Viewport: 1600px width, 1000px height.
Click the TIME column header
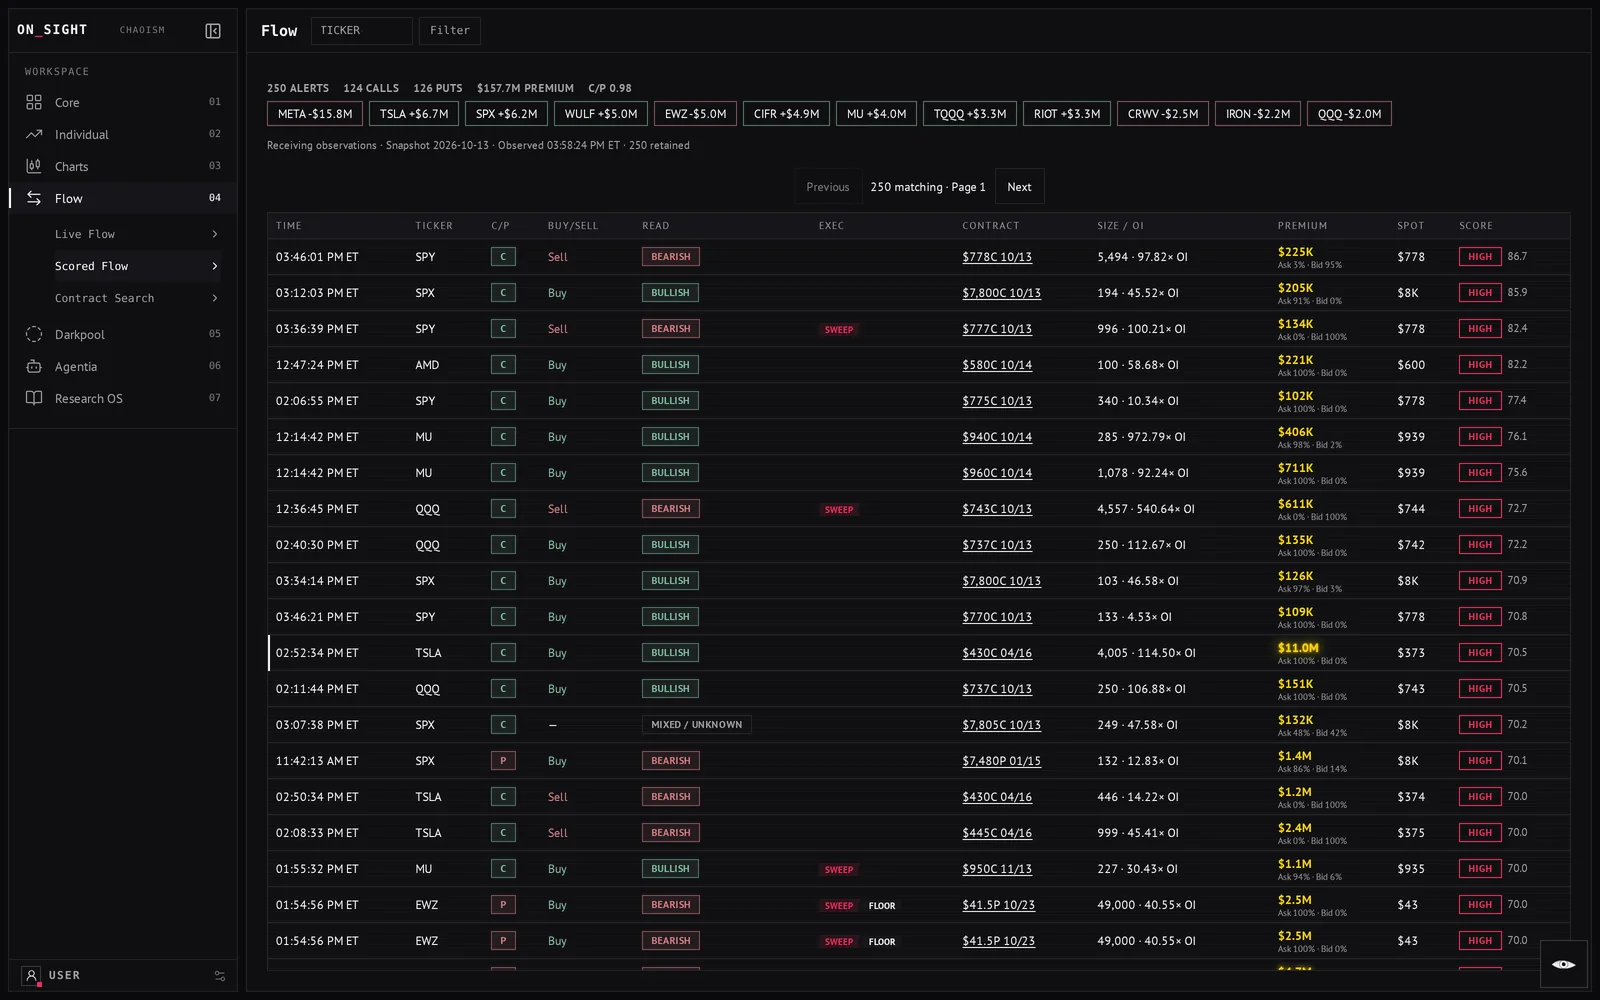[288, 226]
